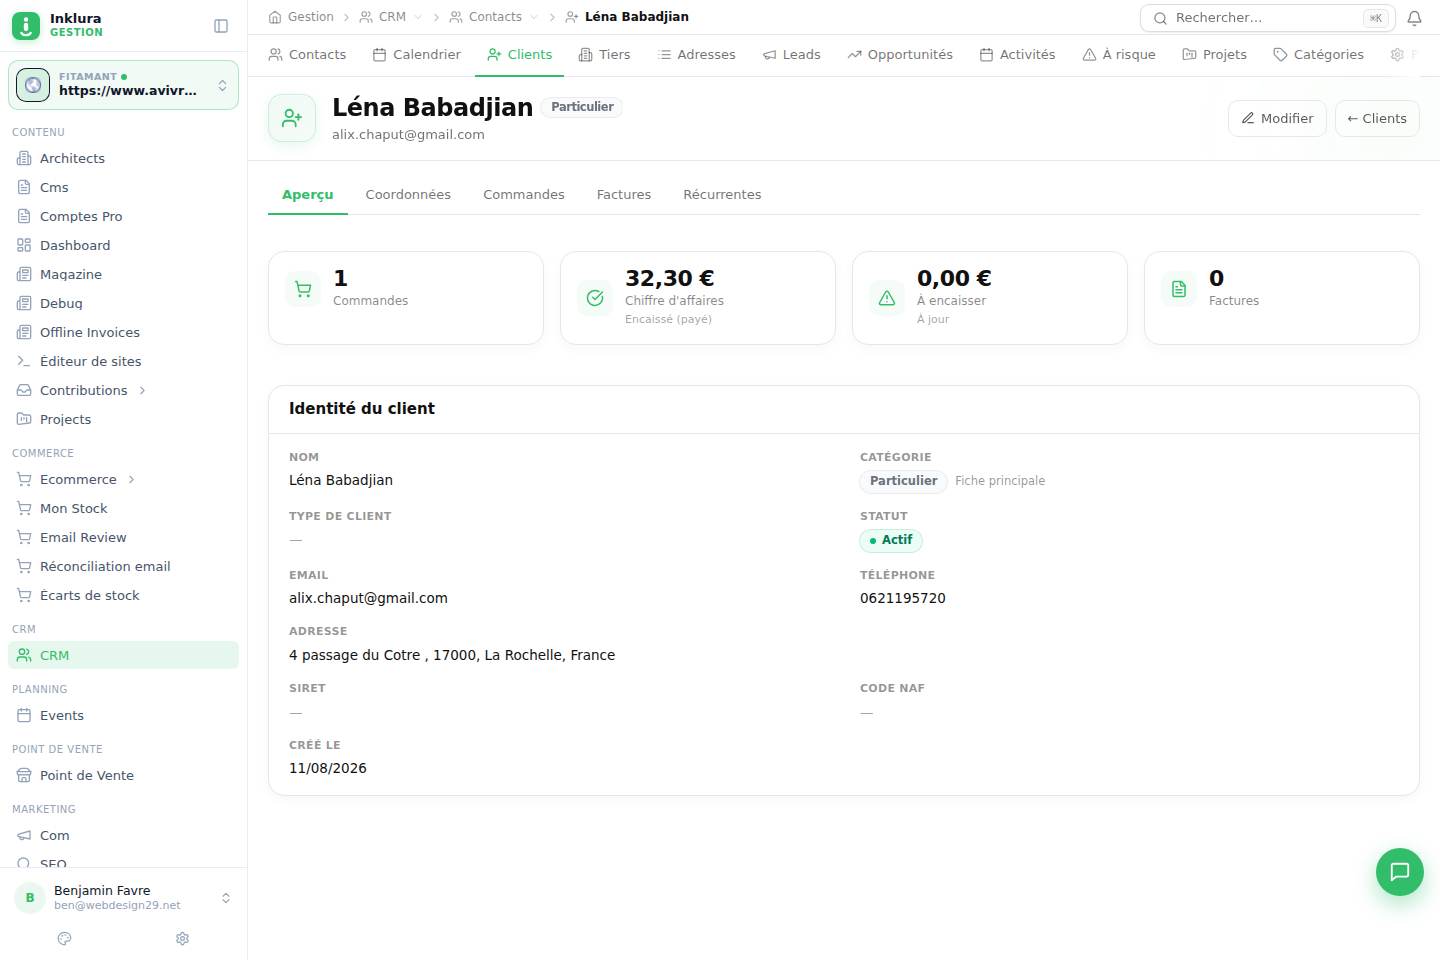Viewport: 1440px width, 960px height.
Task: Open Projects in sidebar
Action: click(x=124, y=419)
